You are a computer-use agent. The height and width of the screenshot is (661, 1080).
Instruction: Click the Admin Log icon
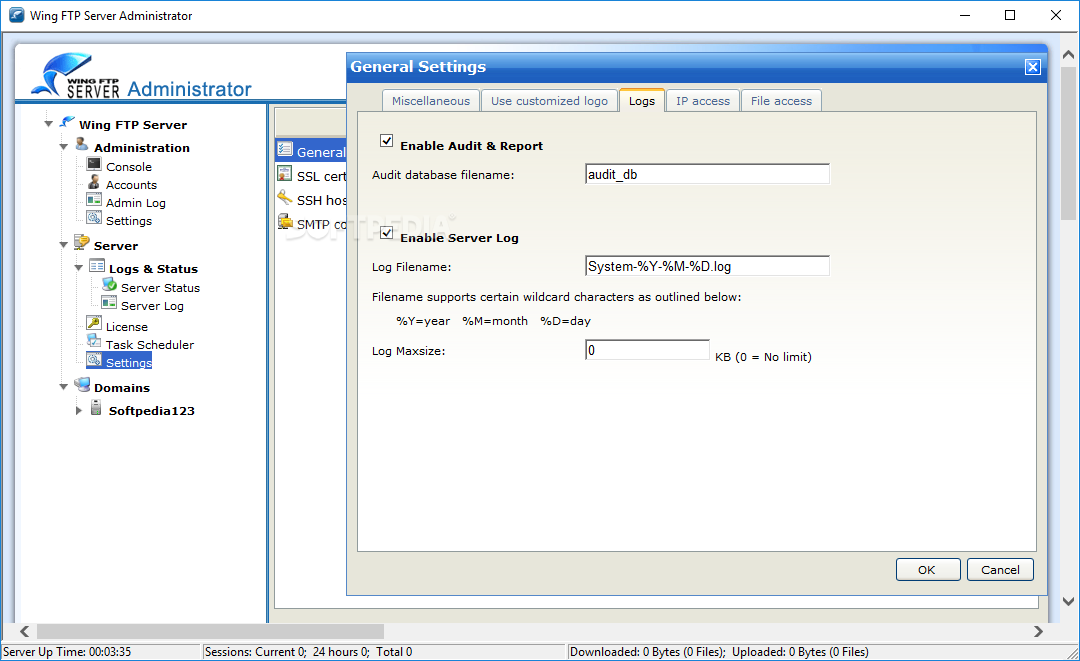tap(94, 200)
